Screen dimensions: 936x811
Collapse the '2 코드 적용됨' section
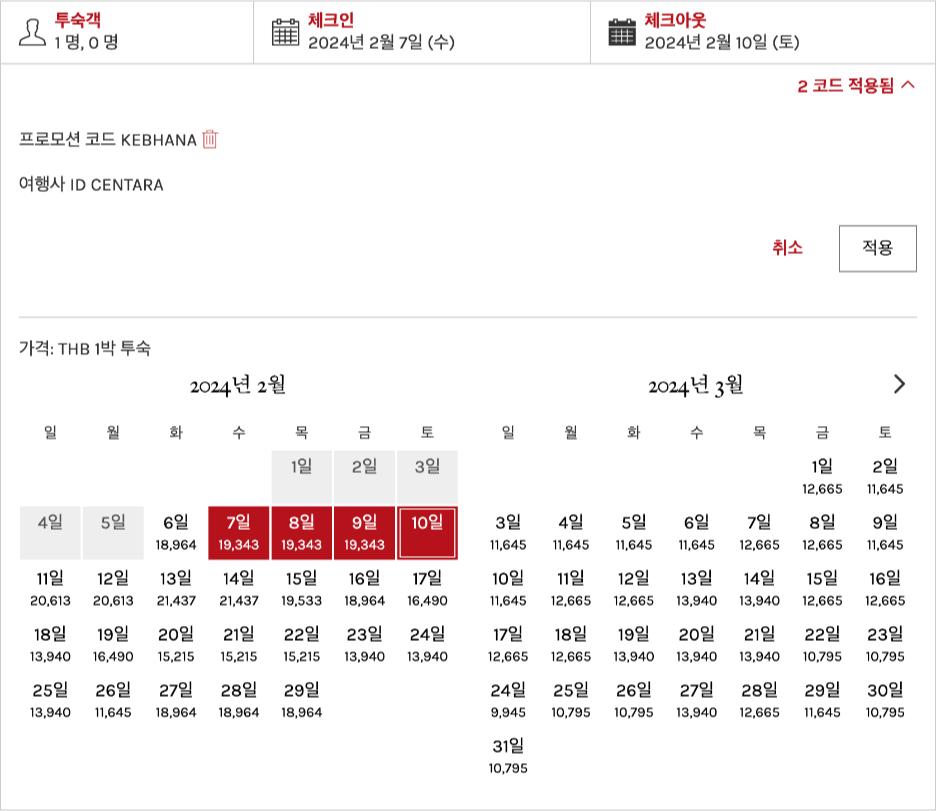[856, 86]
